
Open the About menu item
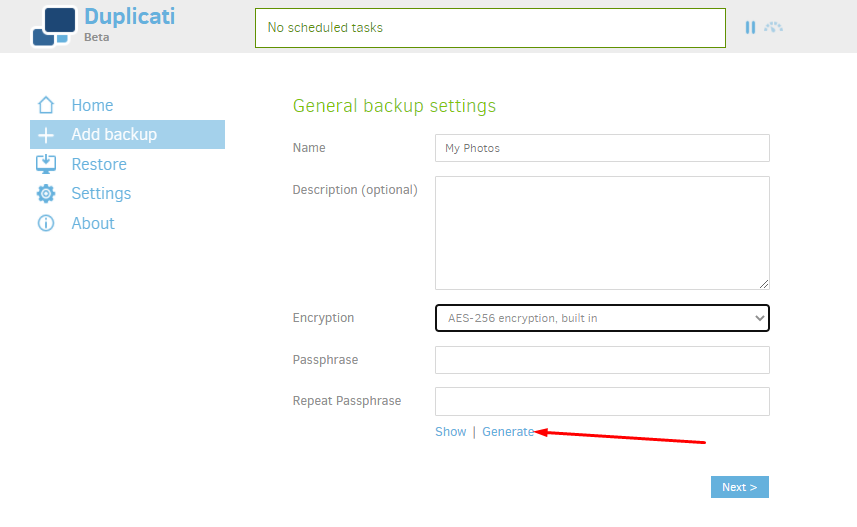[x=93, y=223]
